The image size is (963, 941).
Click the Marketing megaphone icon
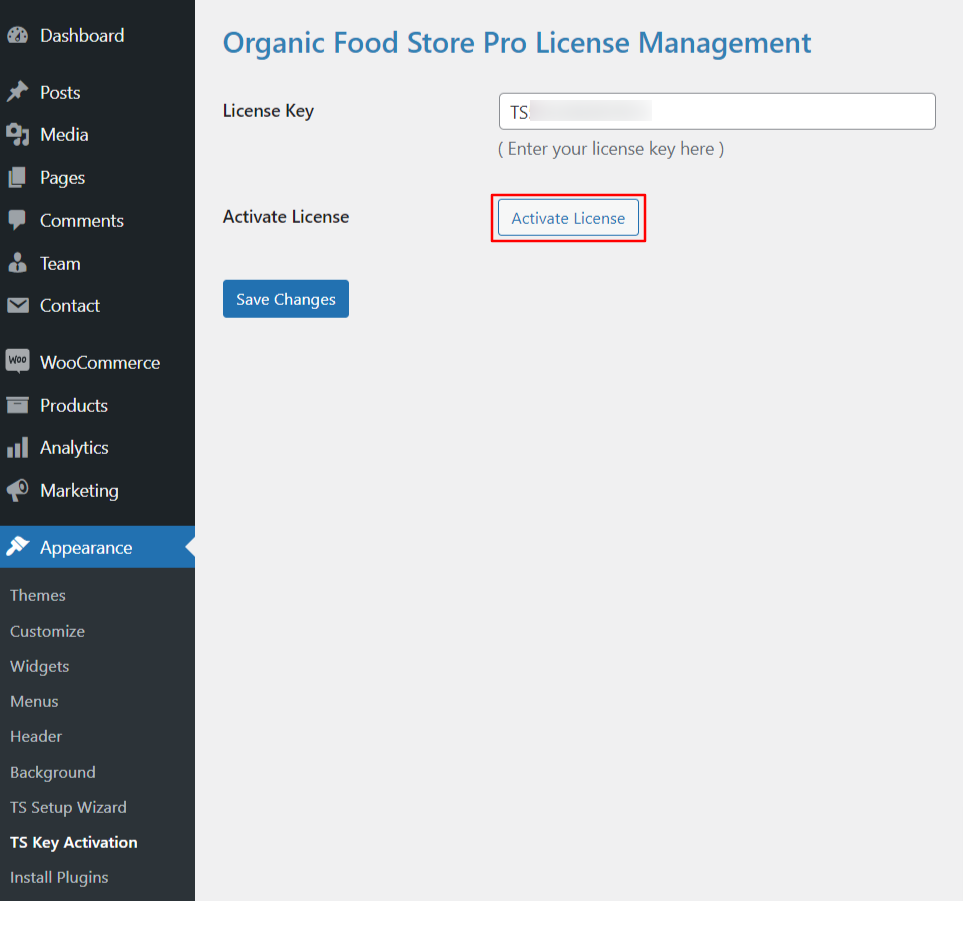coord(17,491)
